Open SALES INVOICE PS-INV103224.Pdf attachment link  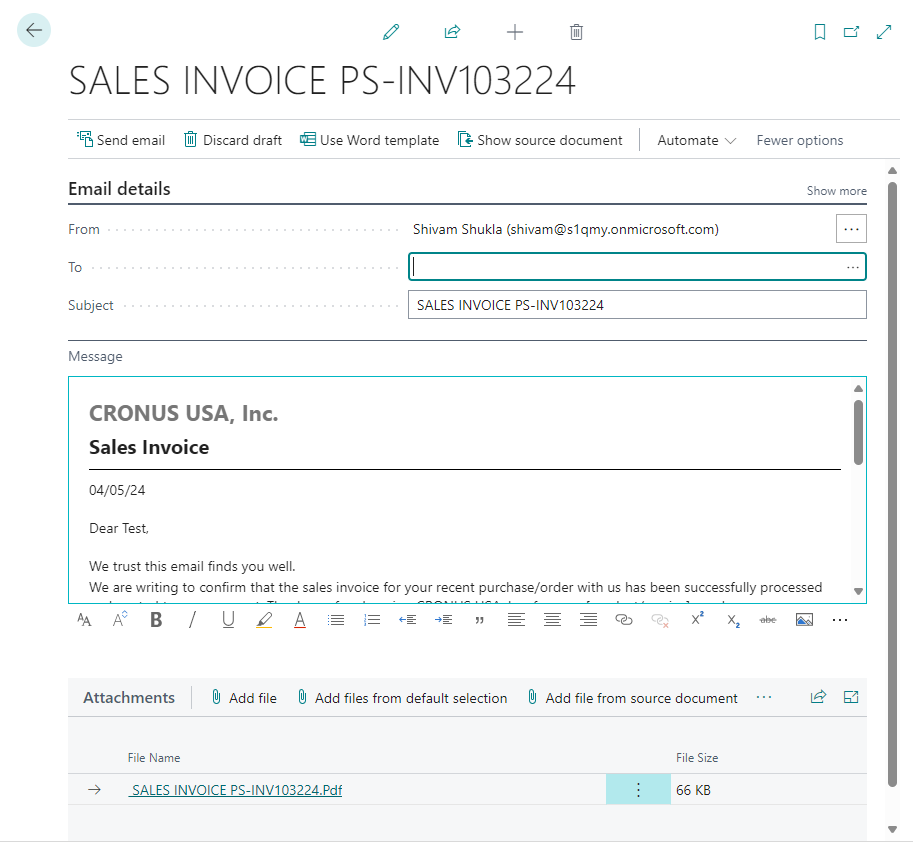tap(236, 790)
